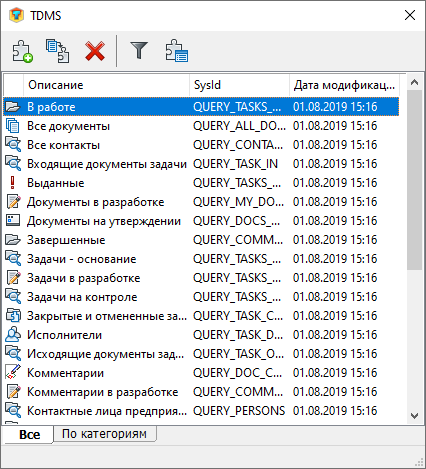Click the folder icon beside Завершенные
The image size is (426, 469).
(13, 240)
